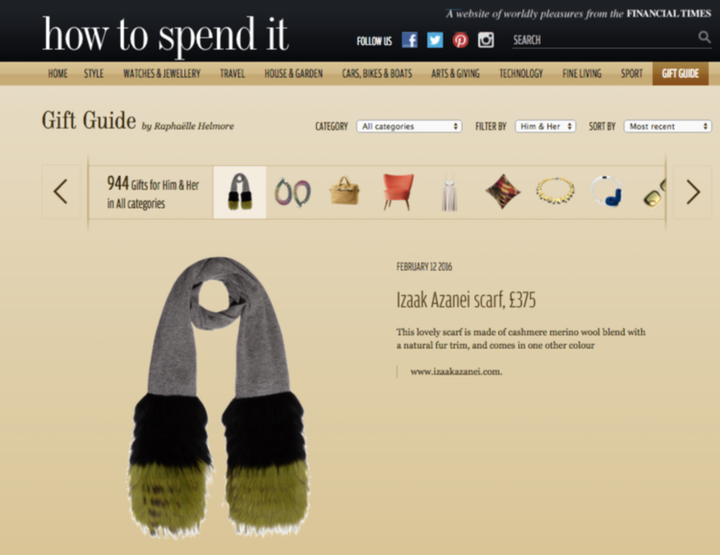Image resolution: width=720 pixels, height=555 pixels.
Task: Open the Watches & Jewellery menu
Action: coord(162,73)
